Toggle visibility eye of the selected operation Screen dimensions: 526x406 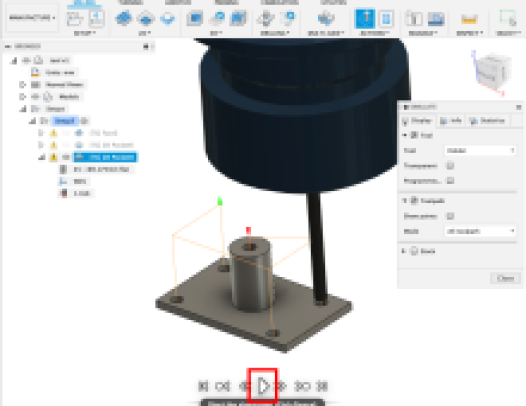(66, 157)
